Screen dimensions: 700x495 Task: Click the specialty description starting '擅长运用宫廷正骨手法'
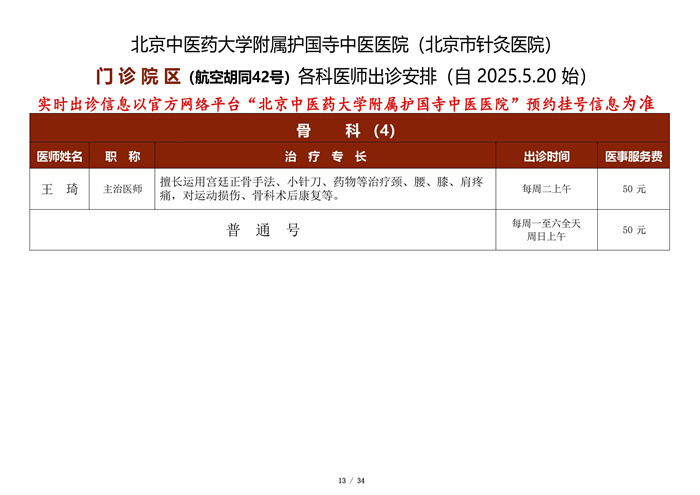(x=322, y=189)
